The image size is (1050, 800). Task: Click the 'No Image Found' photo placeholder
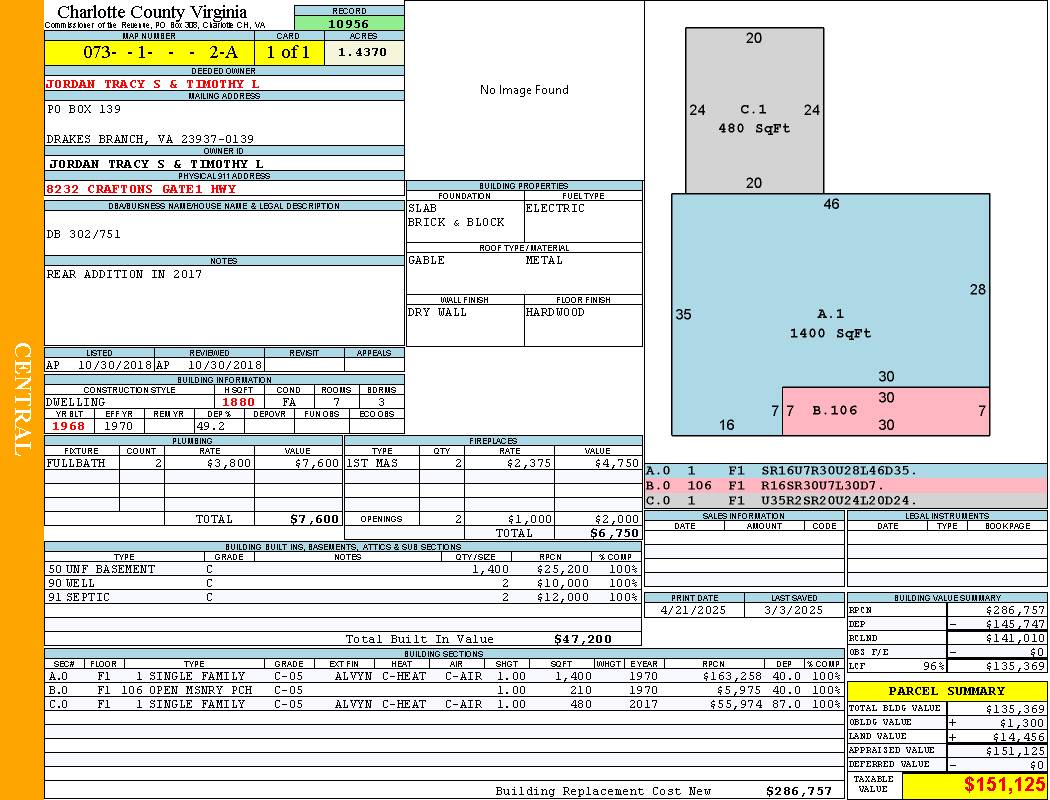[524, 90]
